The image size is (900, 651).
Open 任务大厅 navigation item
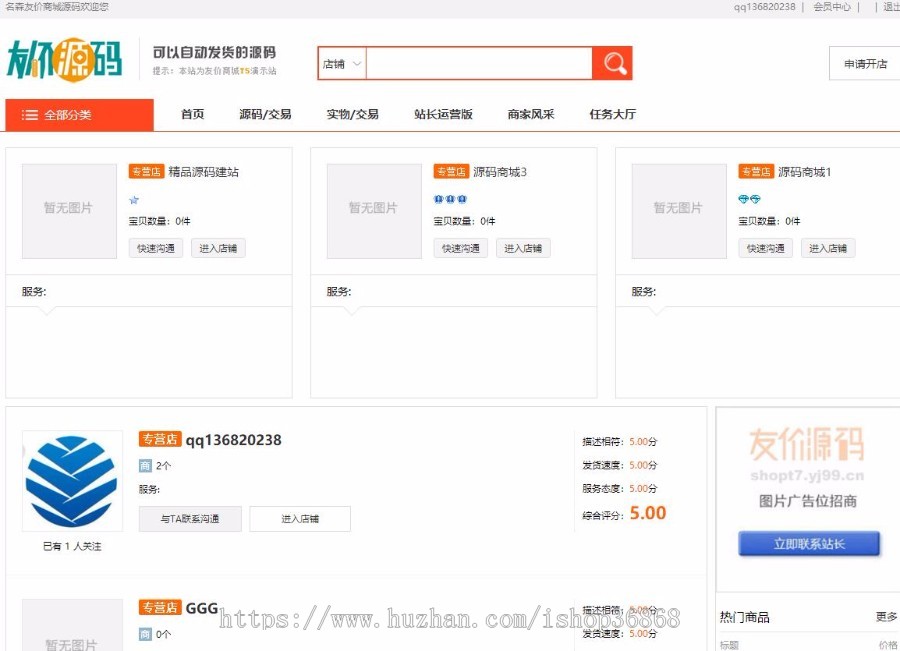(x=612, y=114)
